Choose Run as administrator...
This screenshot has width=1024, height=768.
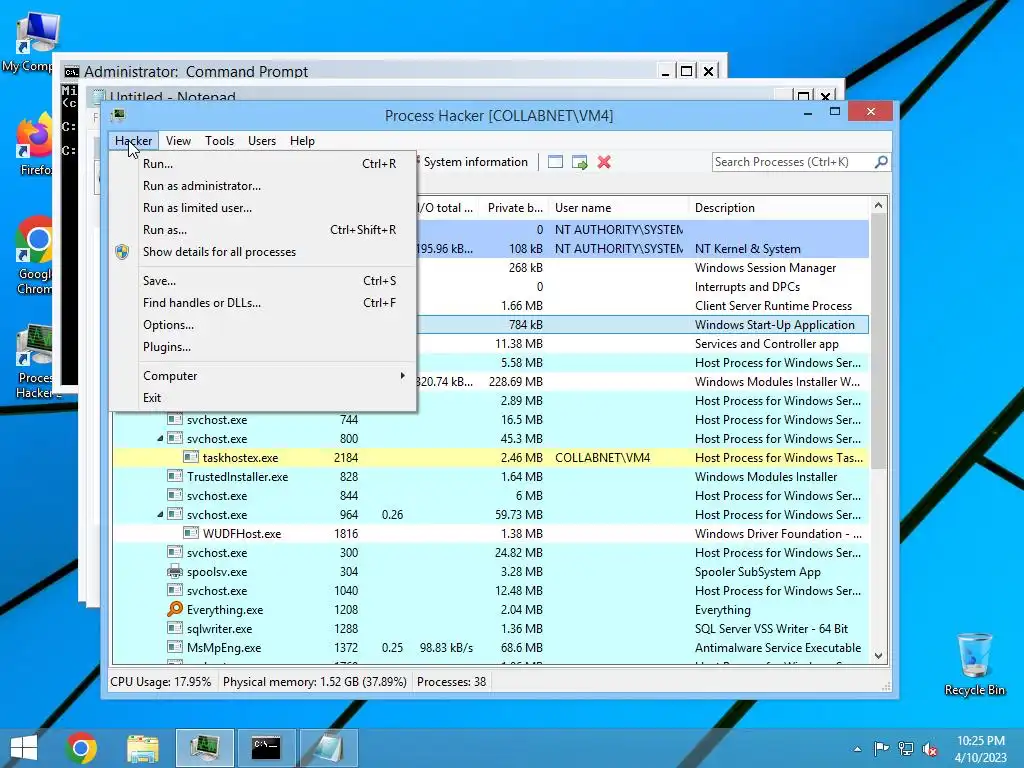tap(263, 186)
